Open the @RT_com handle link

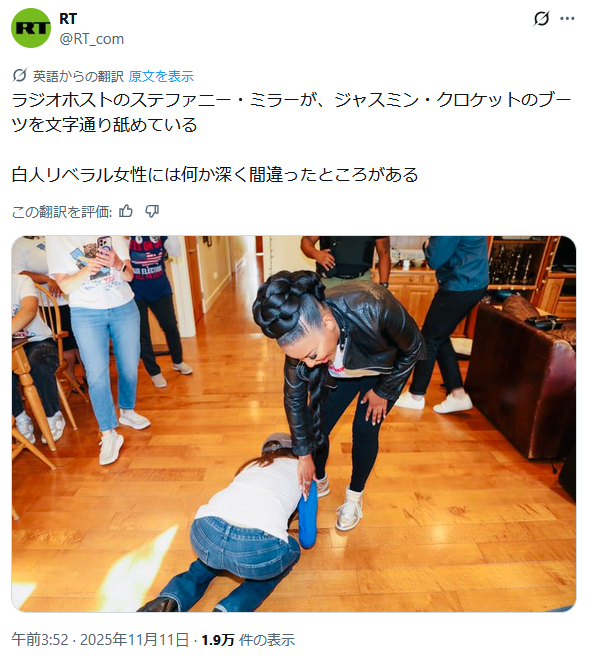coord(92,39)
